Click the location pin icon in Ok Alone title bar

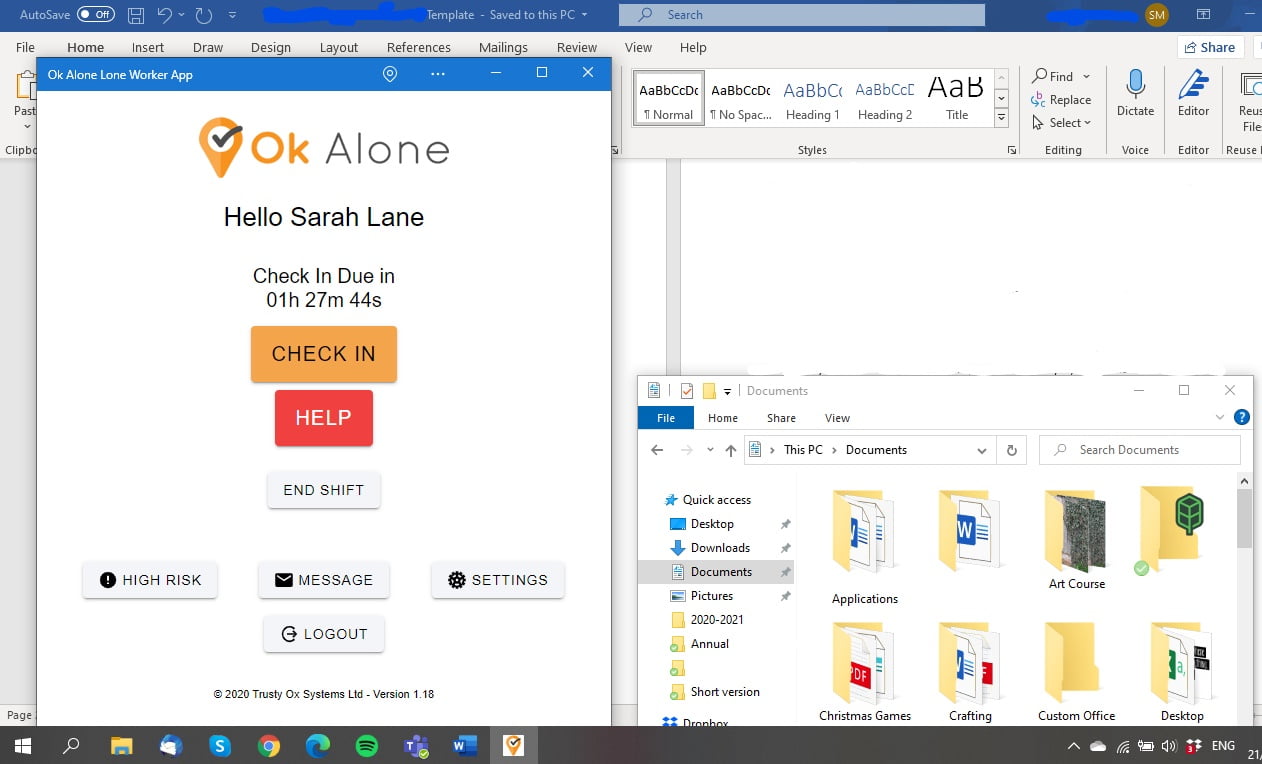tap(391, 74)
